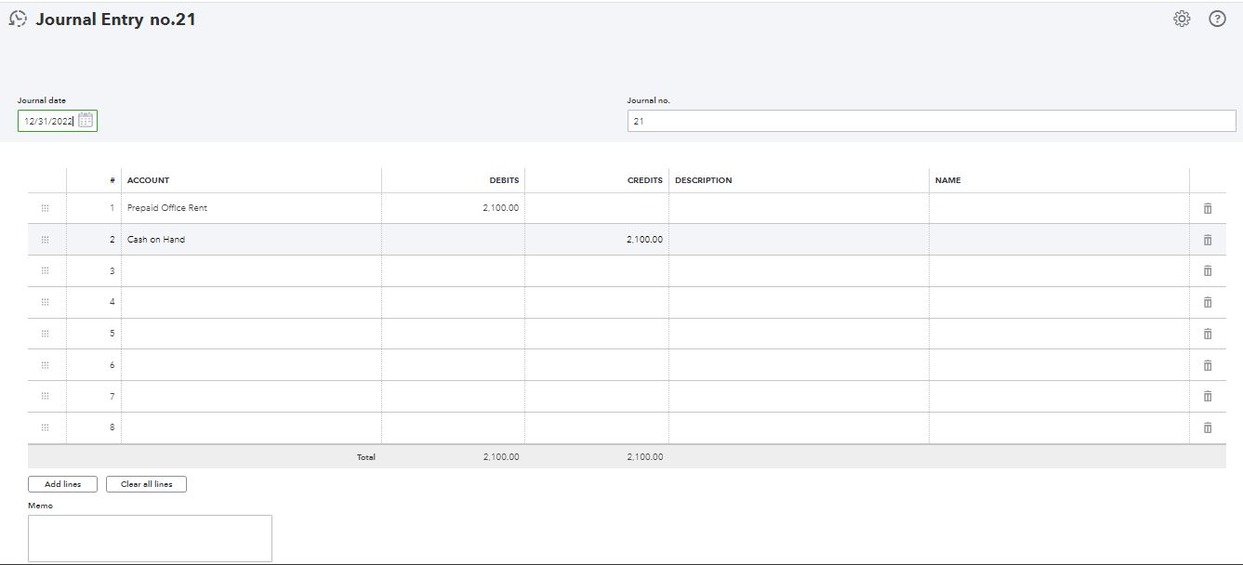Click trash icon for line 8
Screen dimensions: 1243x565
[1207, 428]
